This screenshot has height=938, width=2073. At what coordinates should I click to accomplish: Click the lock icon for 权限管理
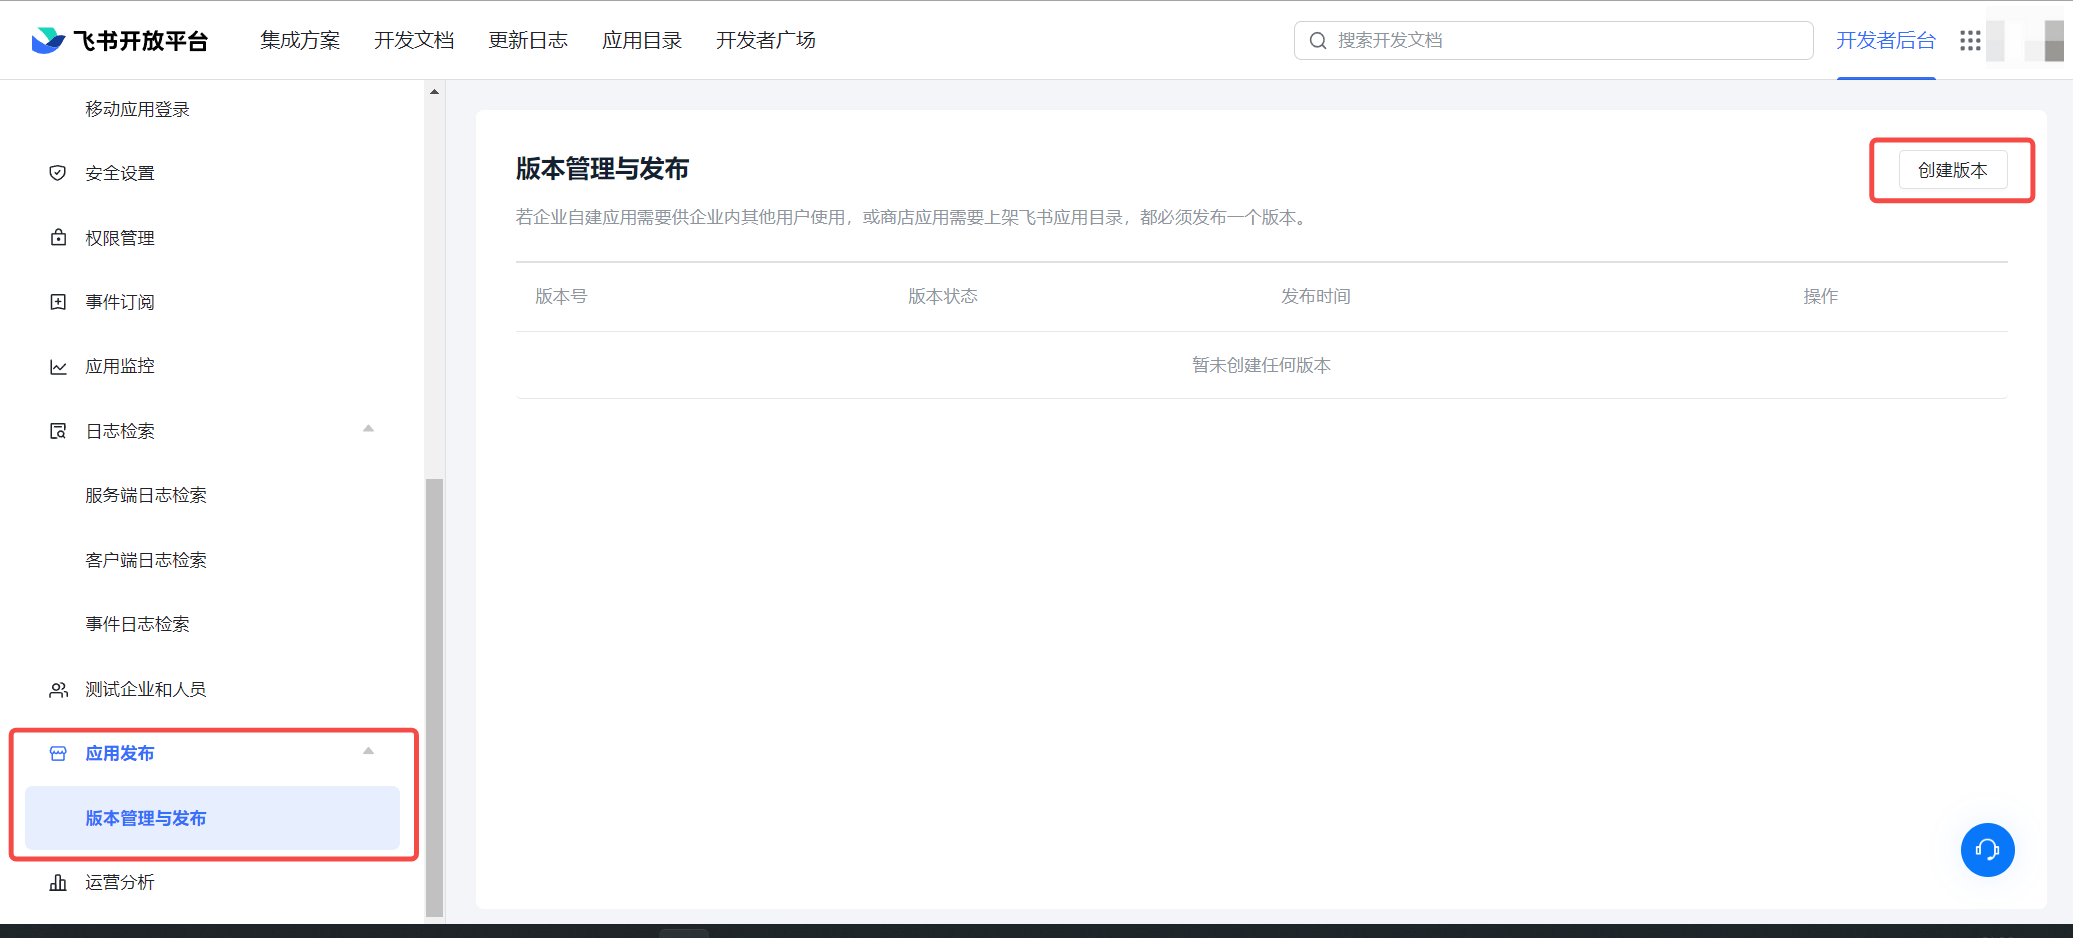pos(58,238)
